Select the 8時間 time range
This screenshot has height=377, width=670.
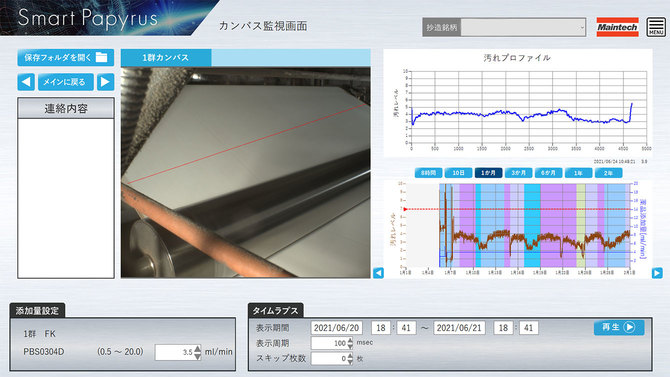(428, 173)
